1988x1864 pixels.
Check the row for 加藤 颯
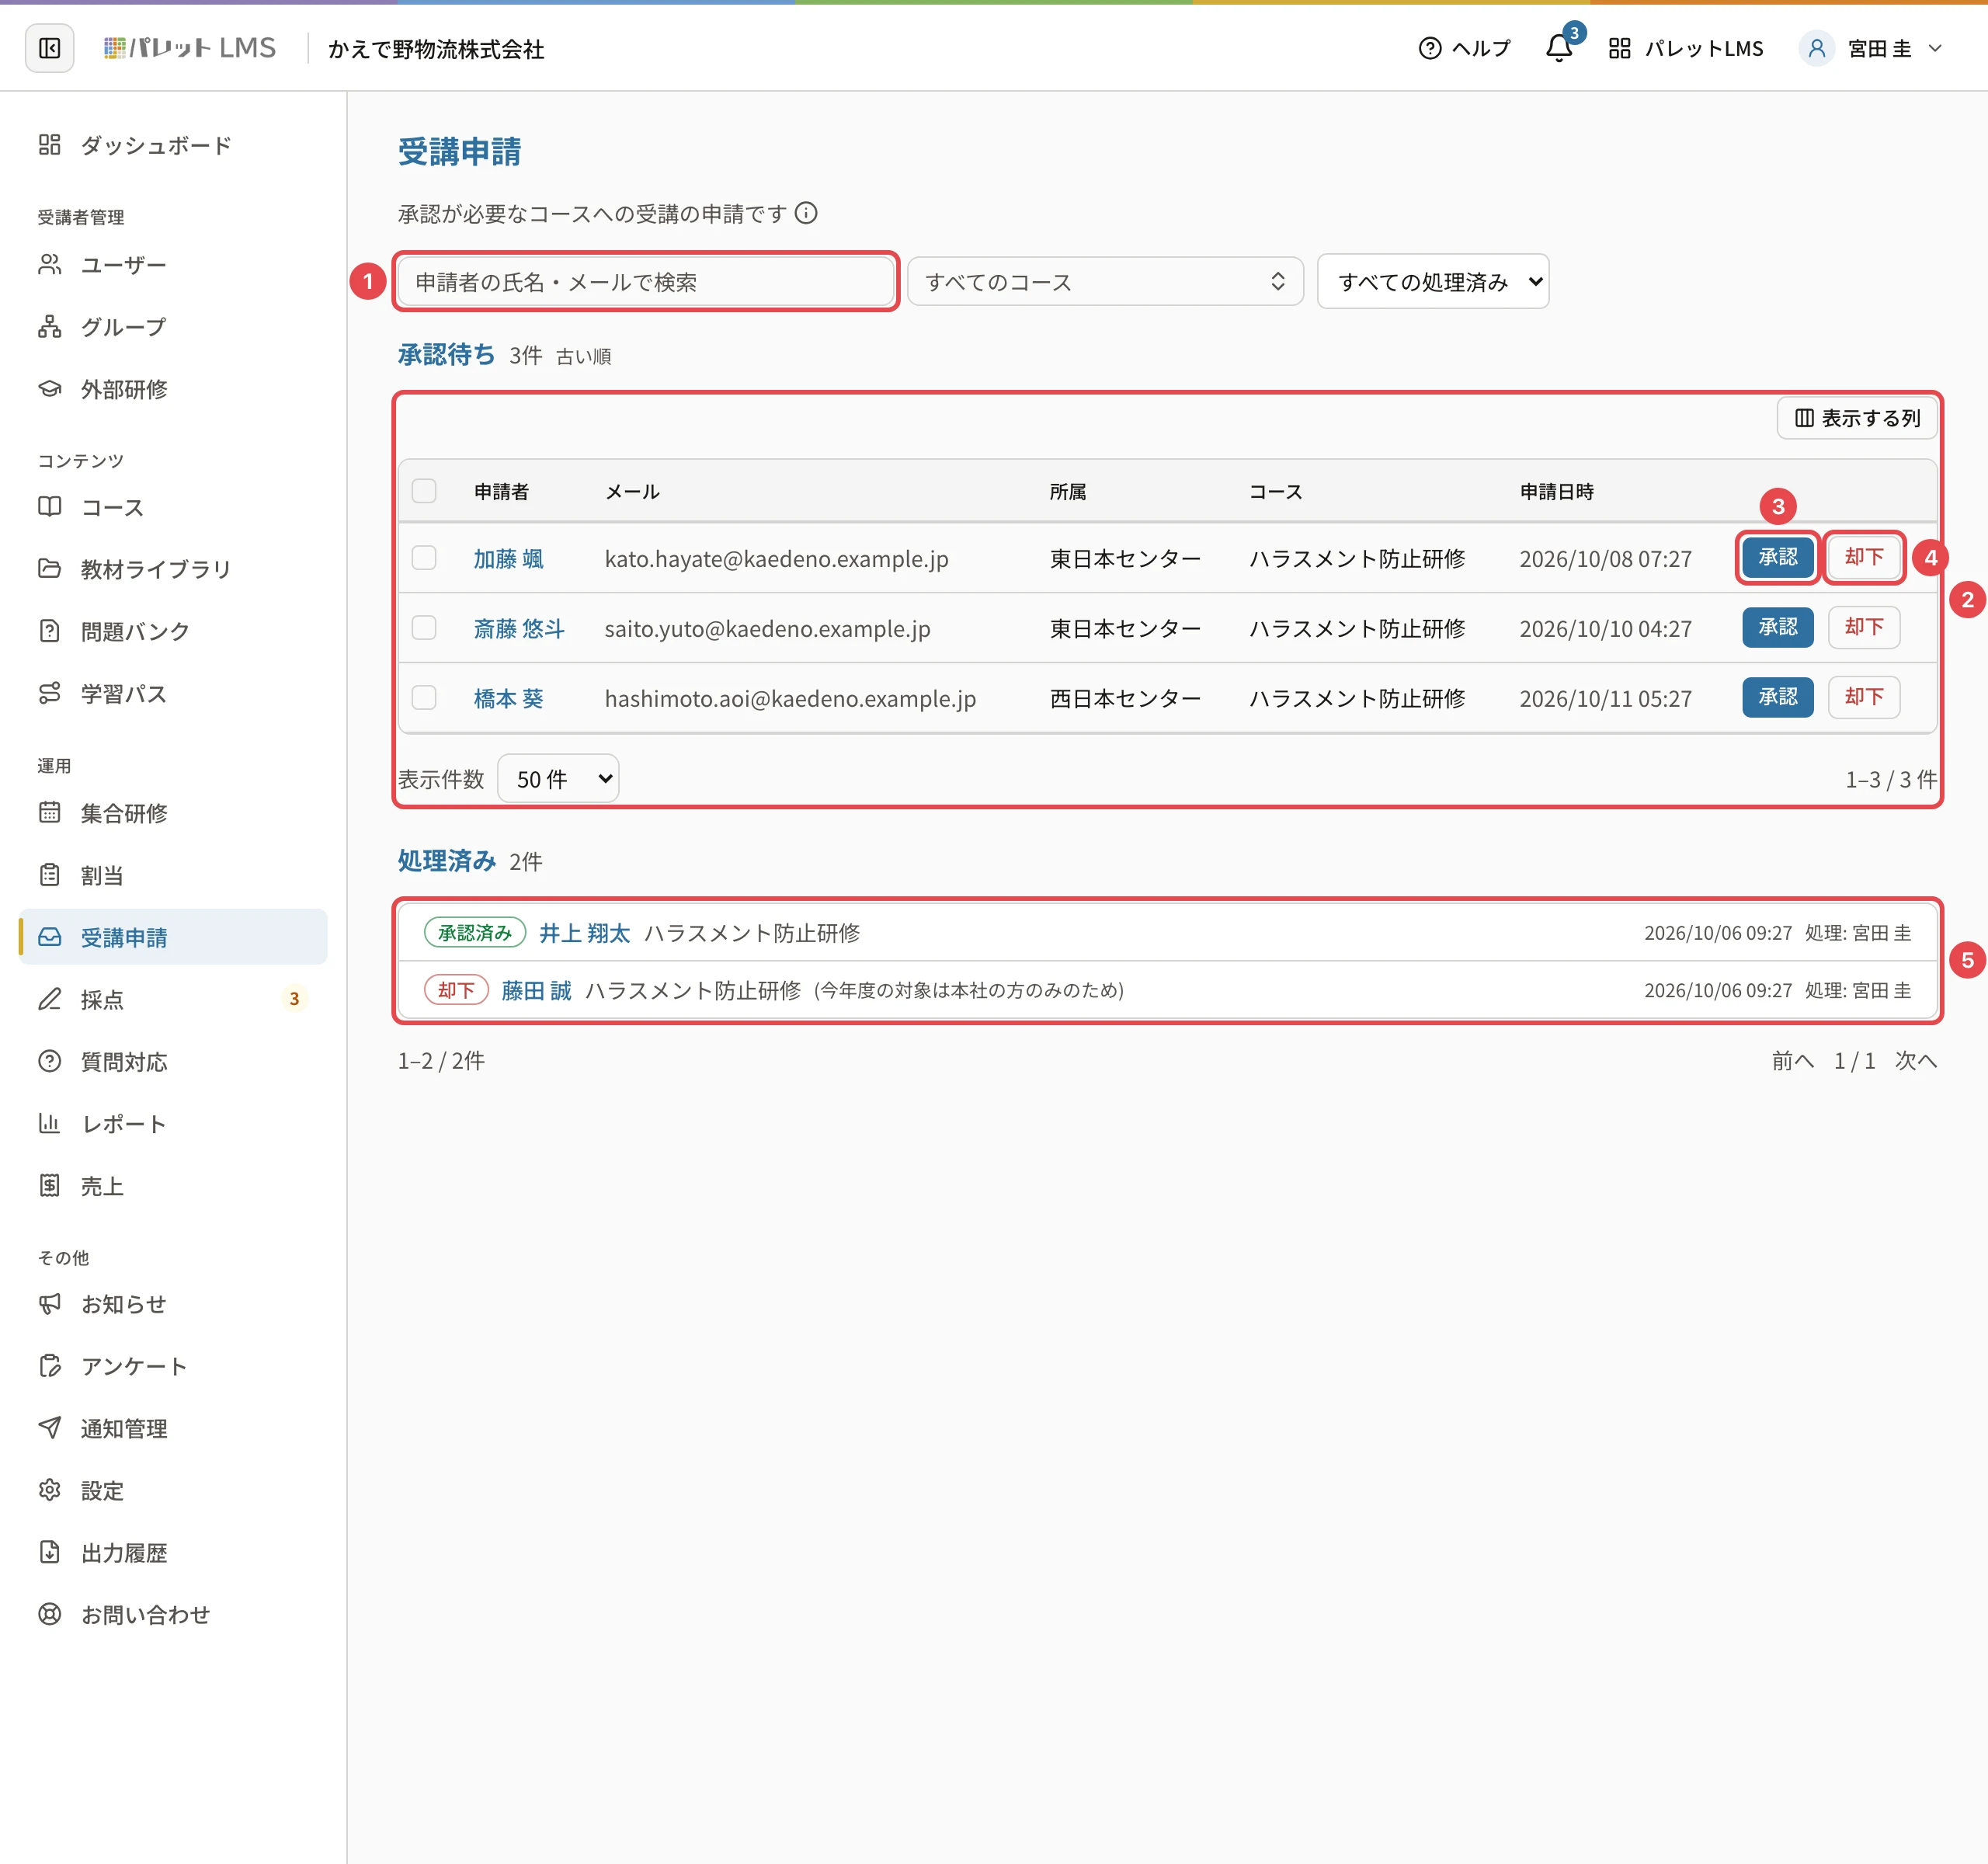pos(424,558)
